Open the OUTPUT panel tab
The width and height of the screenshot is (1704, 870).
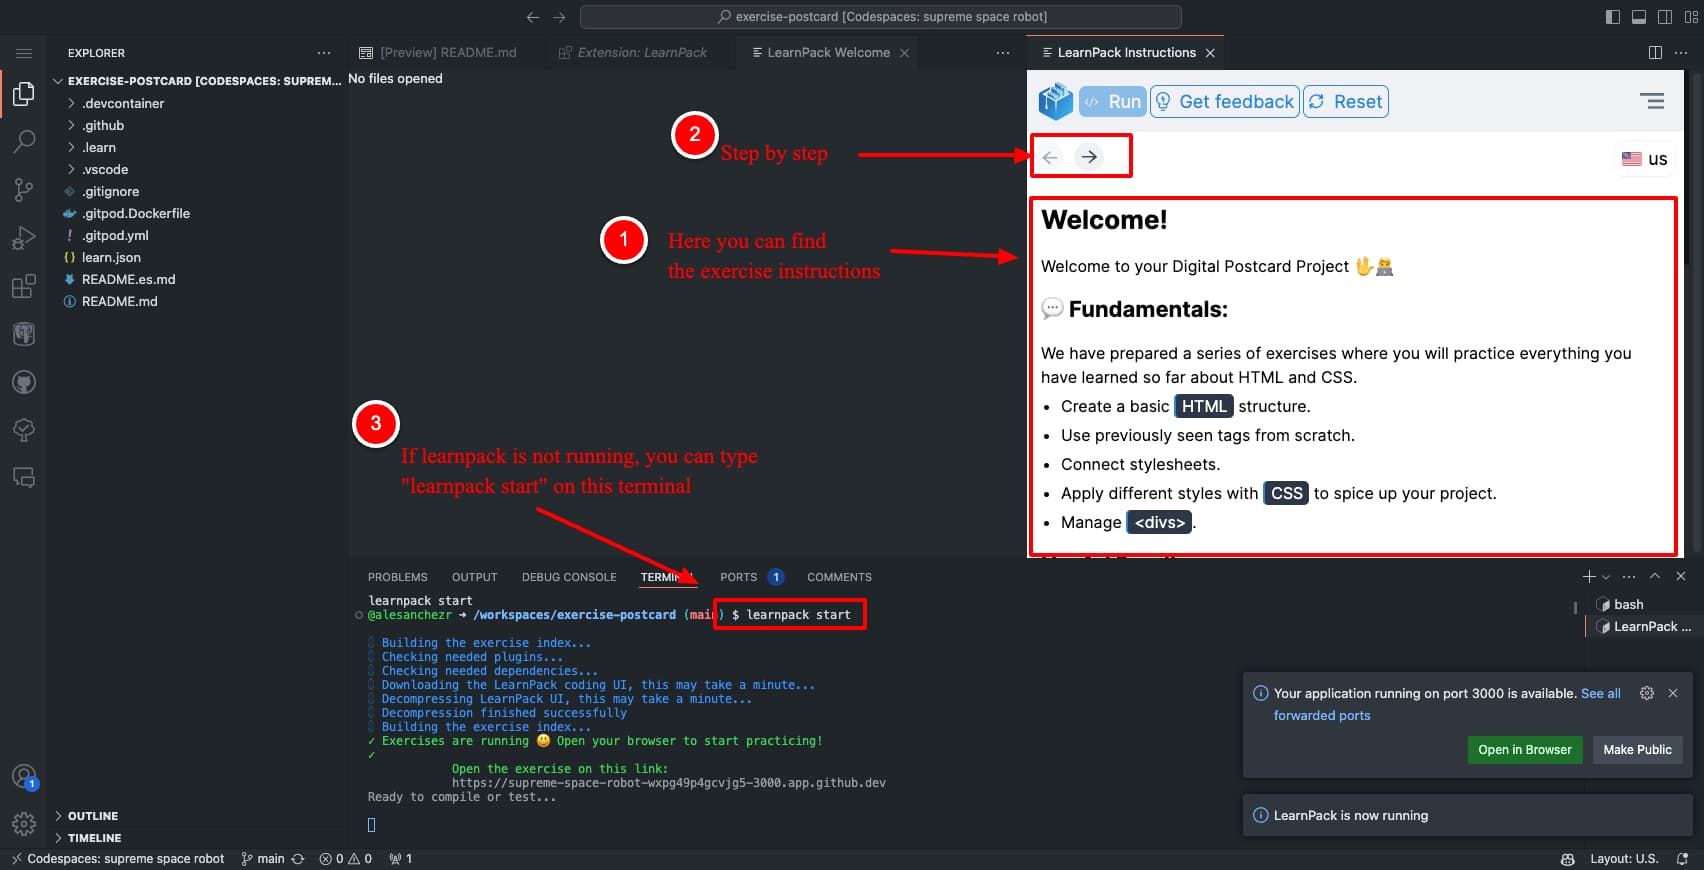pyautogui.click(x=474, y=577)
